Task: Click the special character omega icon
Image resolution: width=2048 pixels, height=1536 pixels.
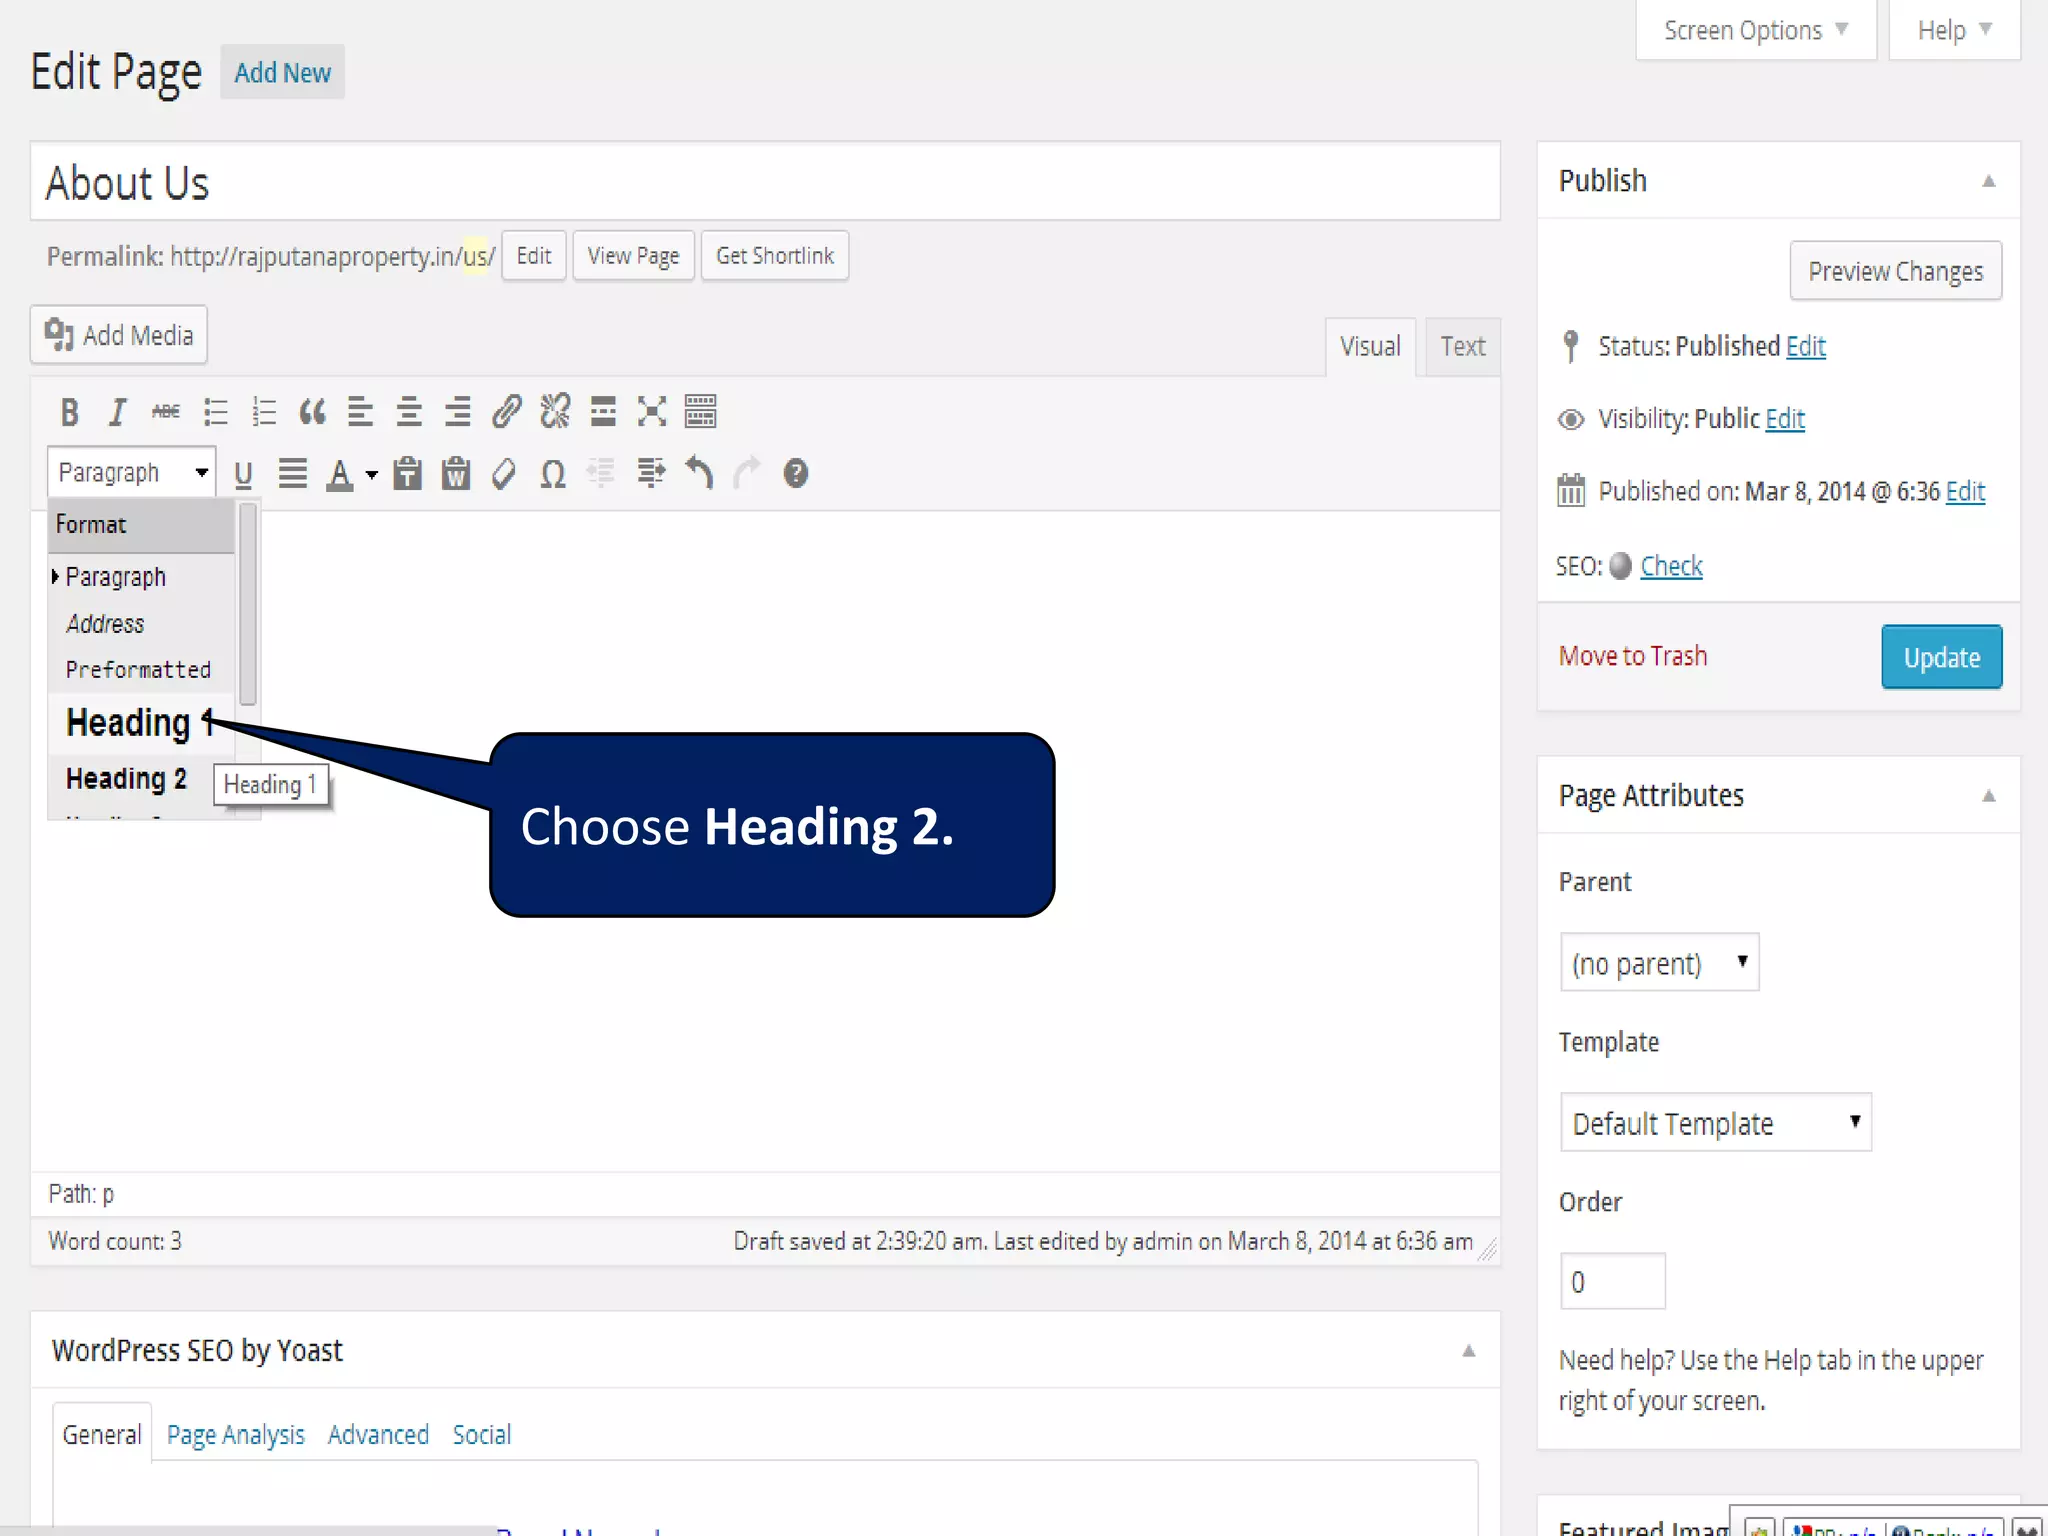Action: (x=553, y=474)
